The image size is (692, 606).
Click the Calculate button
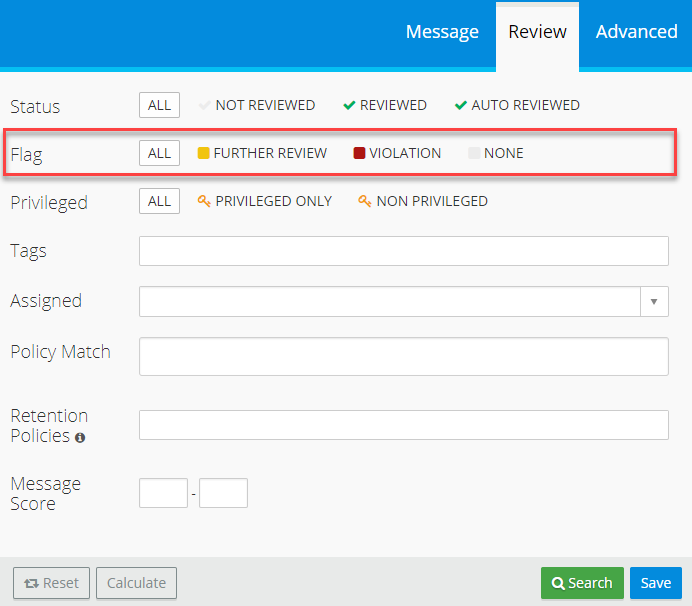(x=137, y=583)
